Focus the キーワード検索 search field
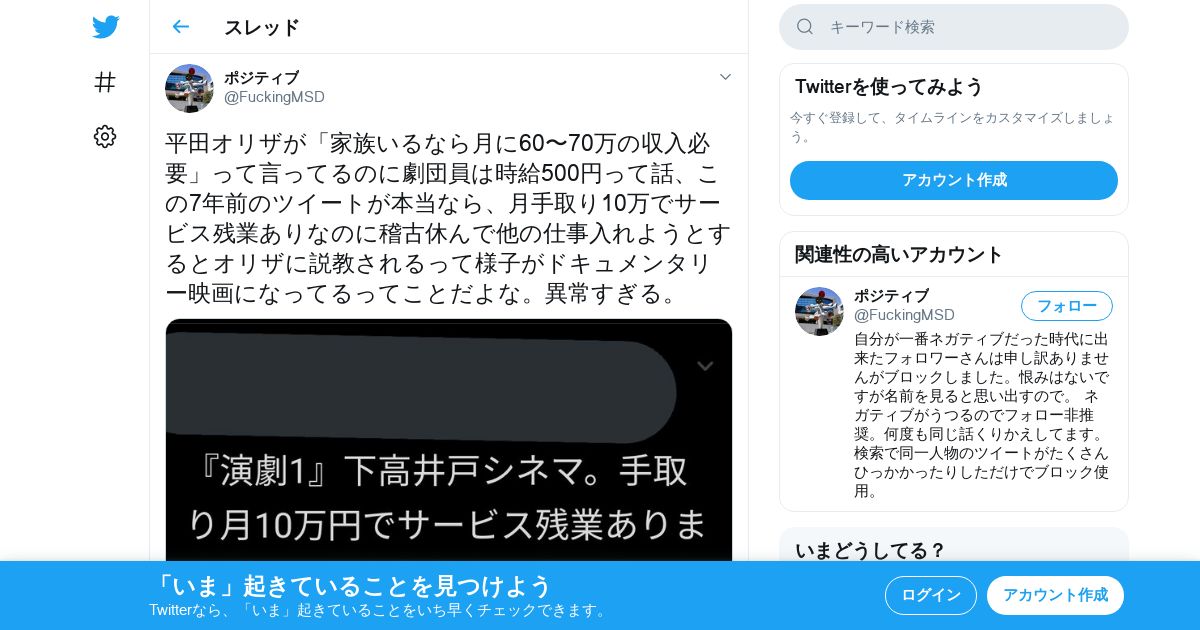The width and height of the screenshot is (1200, 630). (x=954, y=27)
